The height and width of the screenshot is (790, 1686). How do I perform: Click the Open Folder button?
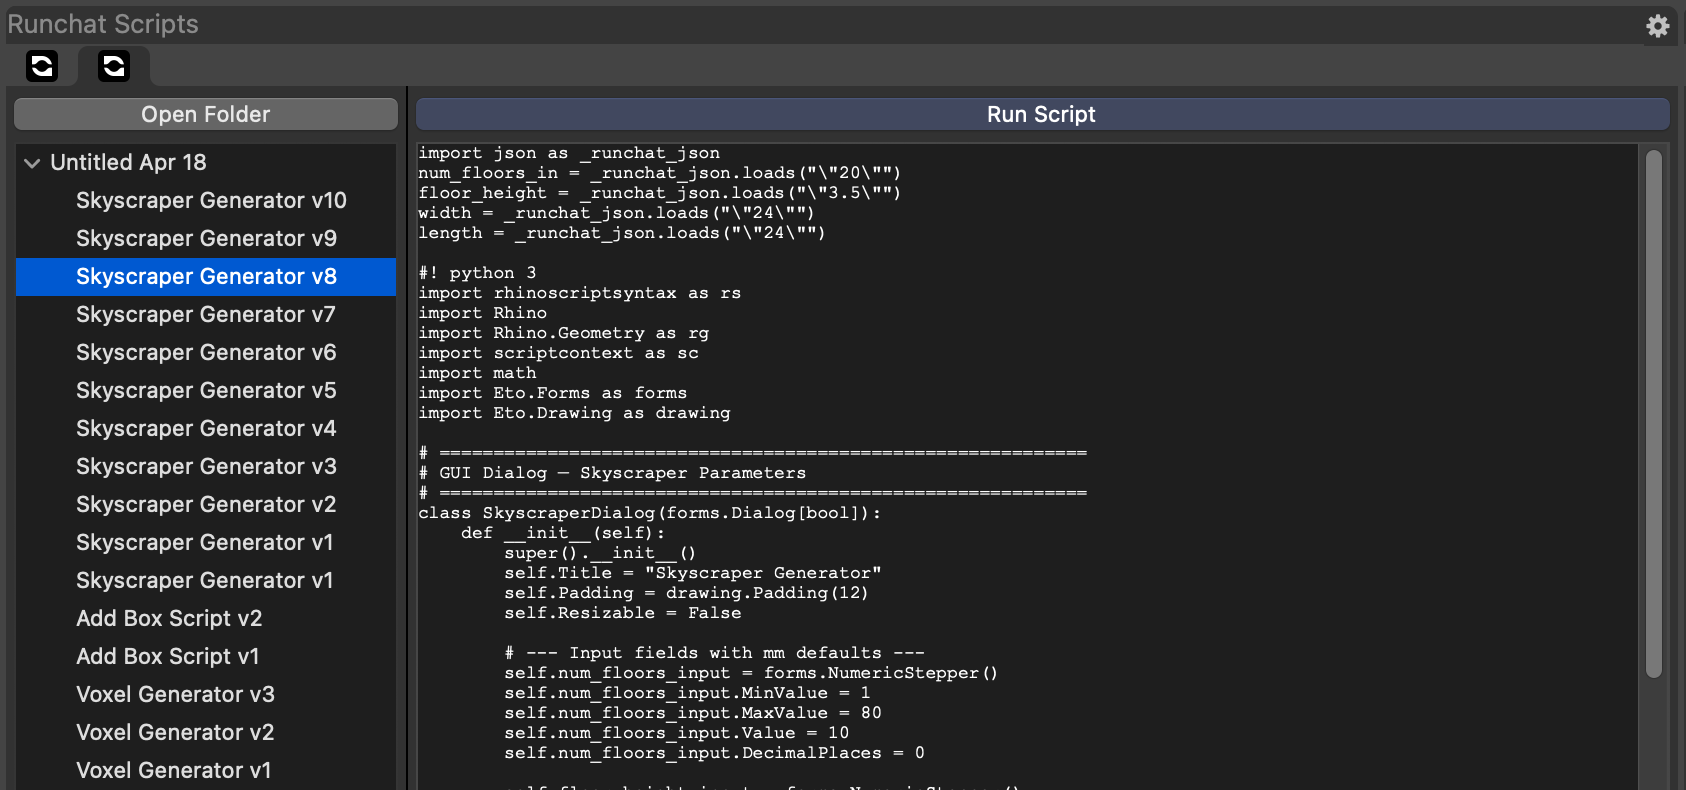(x=206, y=114)
